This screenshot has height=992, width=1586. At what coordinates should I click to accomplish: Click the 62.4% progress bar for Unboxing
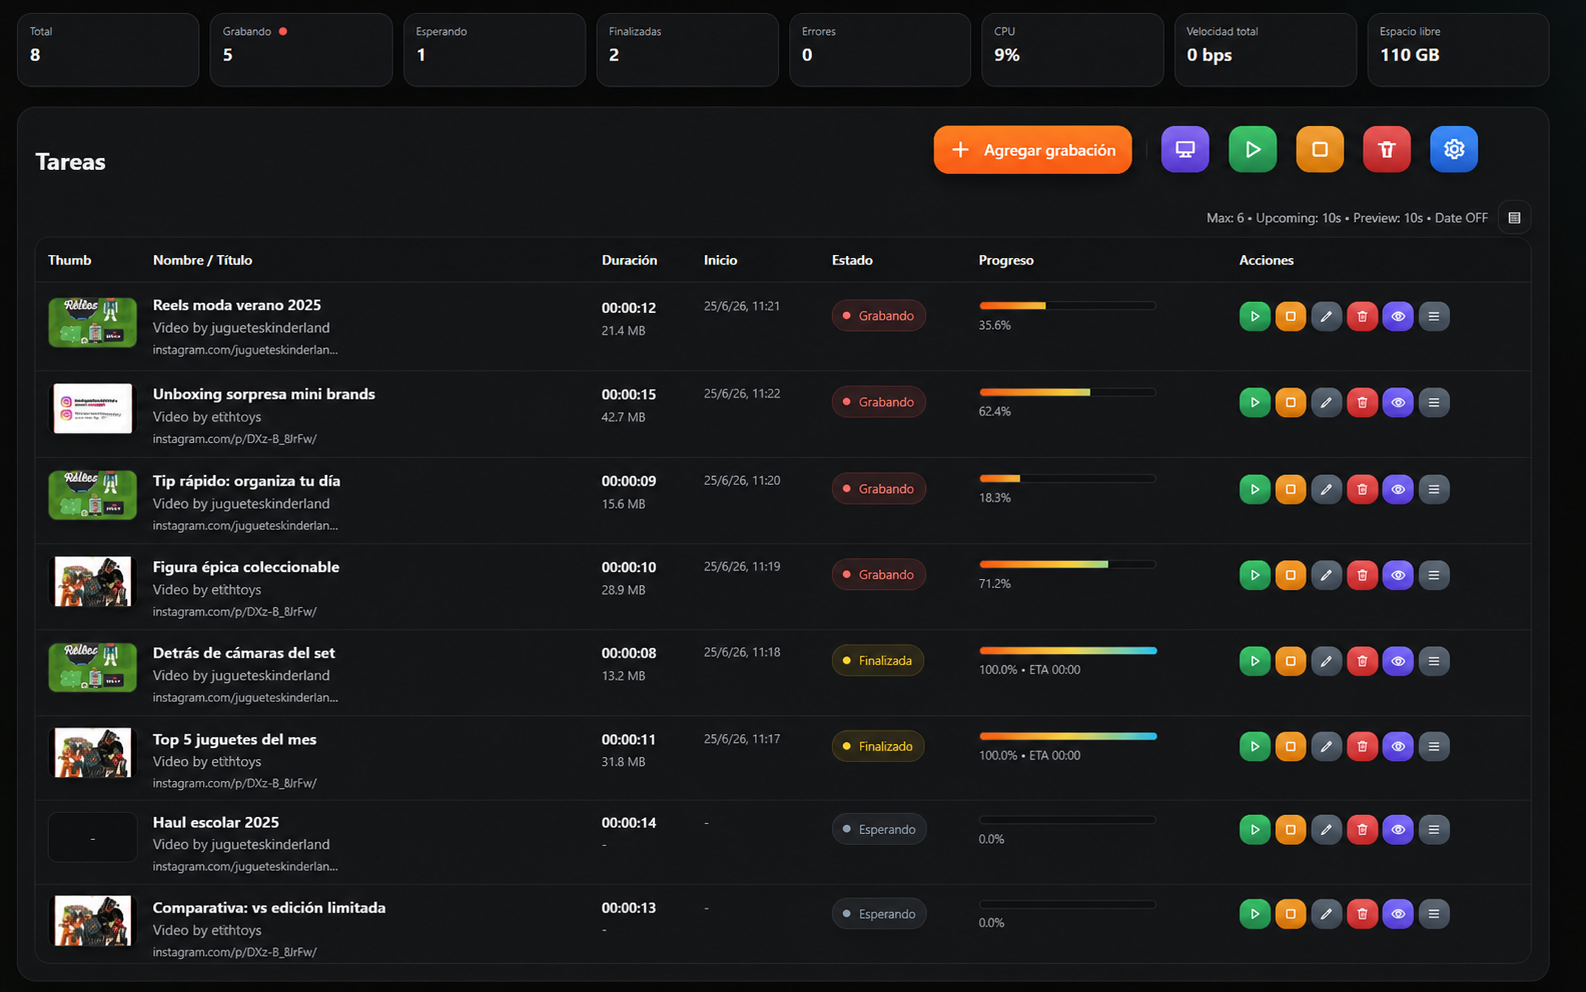[x=1067, y=392]
